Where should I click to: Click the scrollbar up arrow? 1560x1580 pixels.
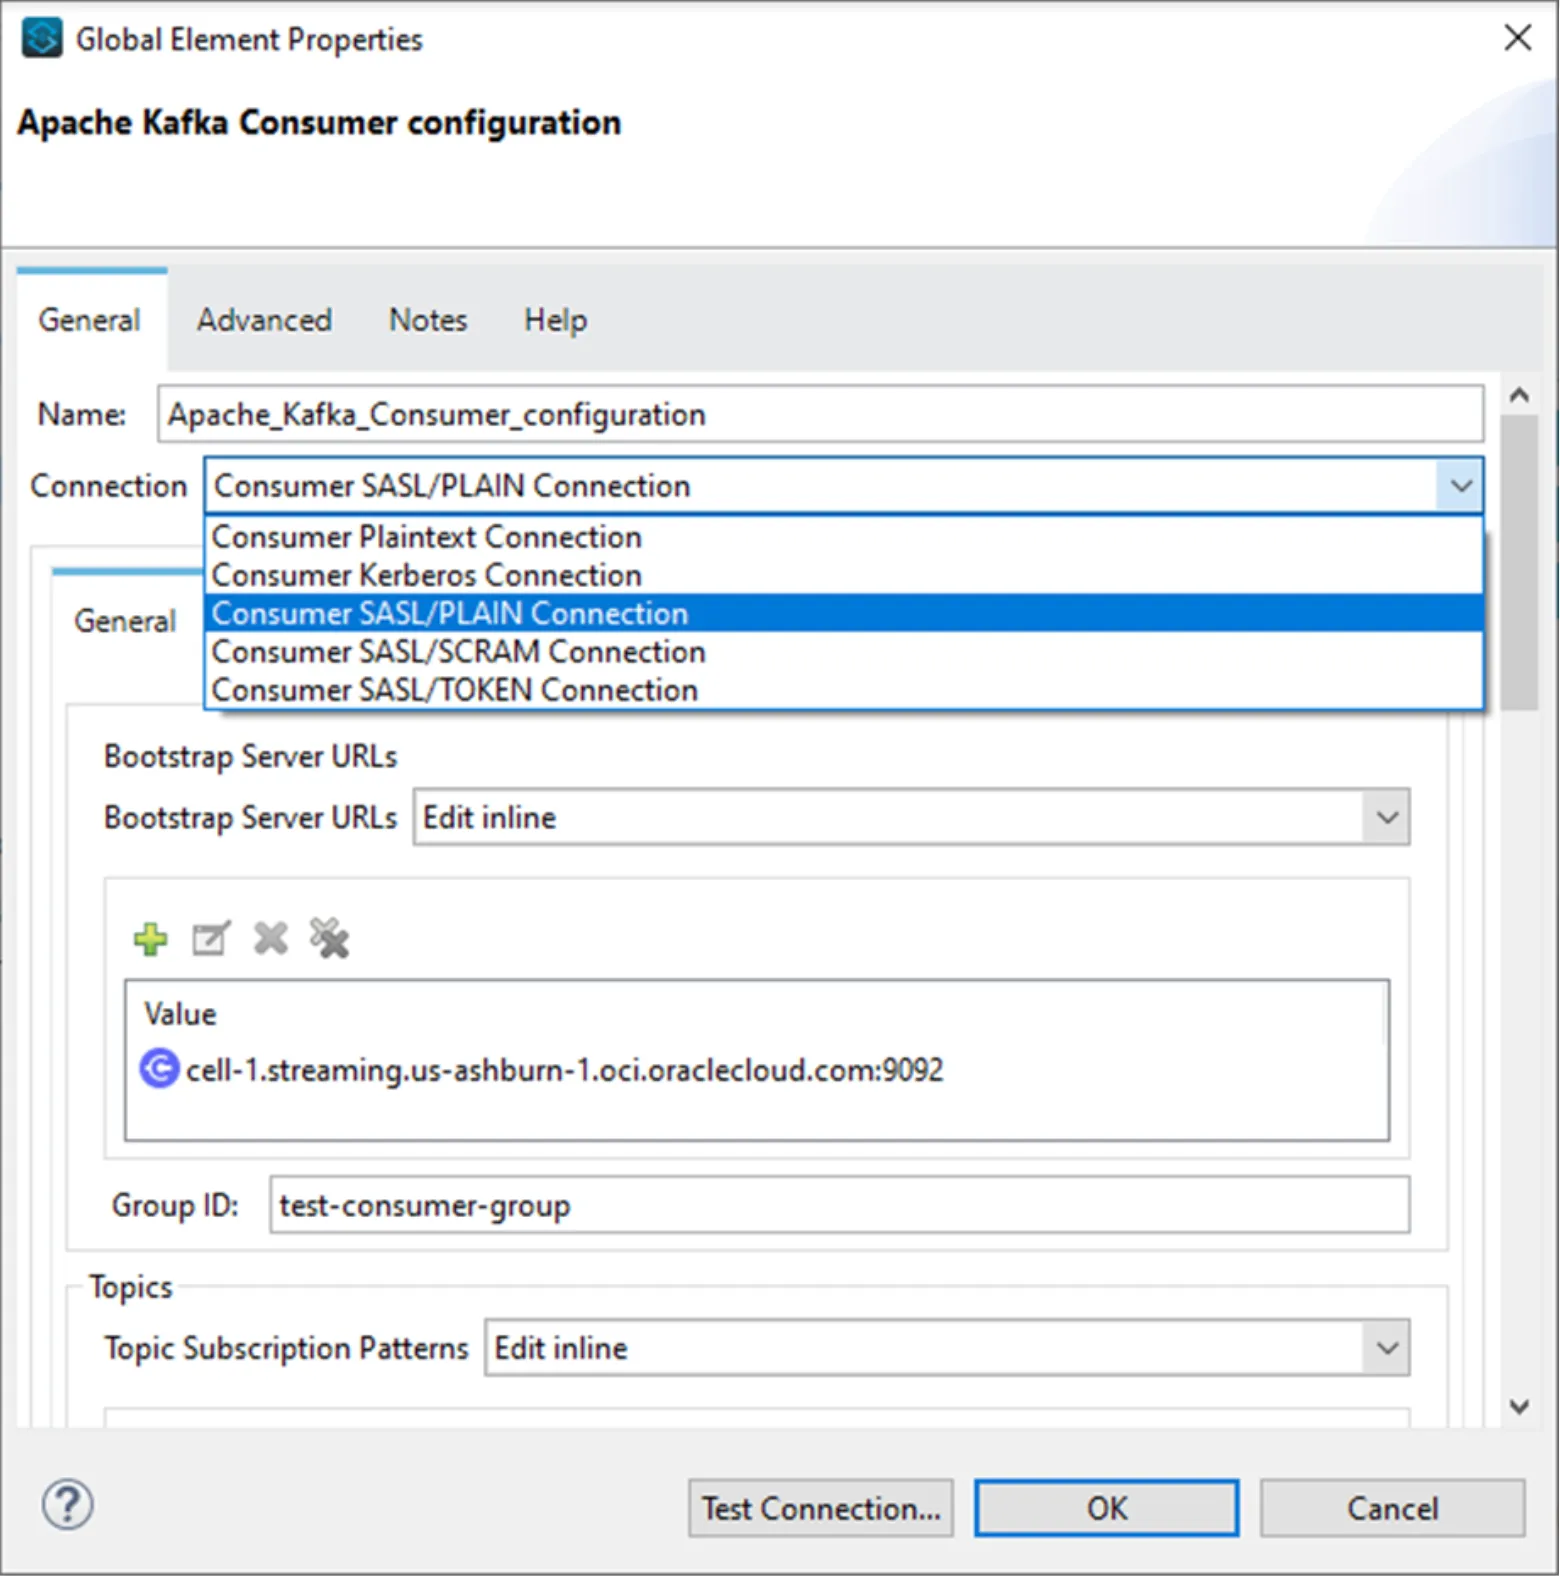click(x=1520, y=394)
